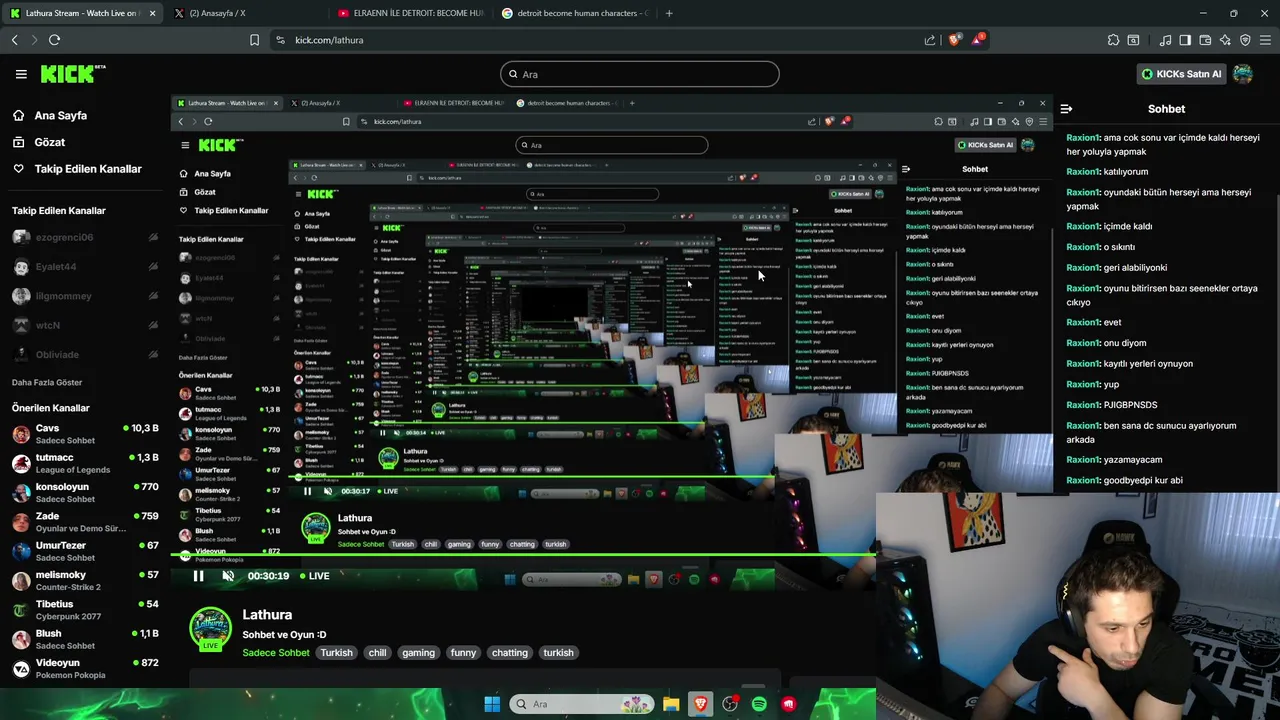
Task: Open the Brave Wallet icon
Action: pos(1205,40)
